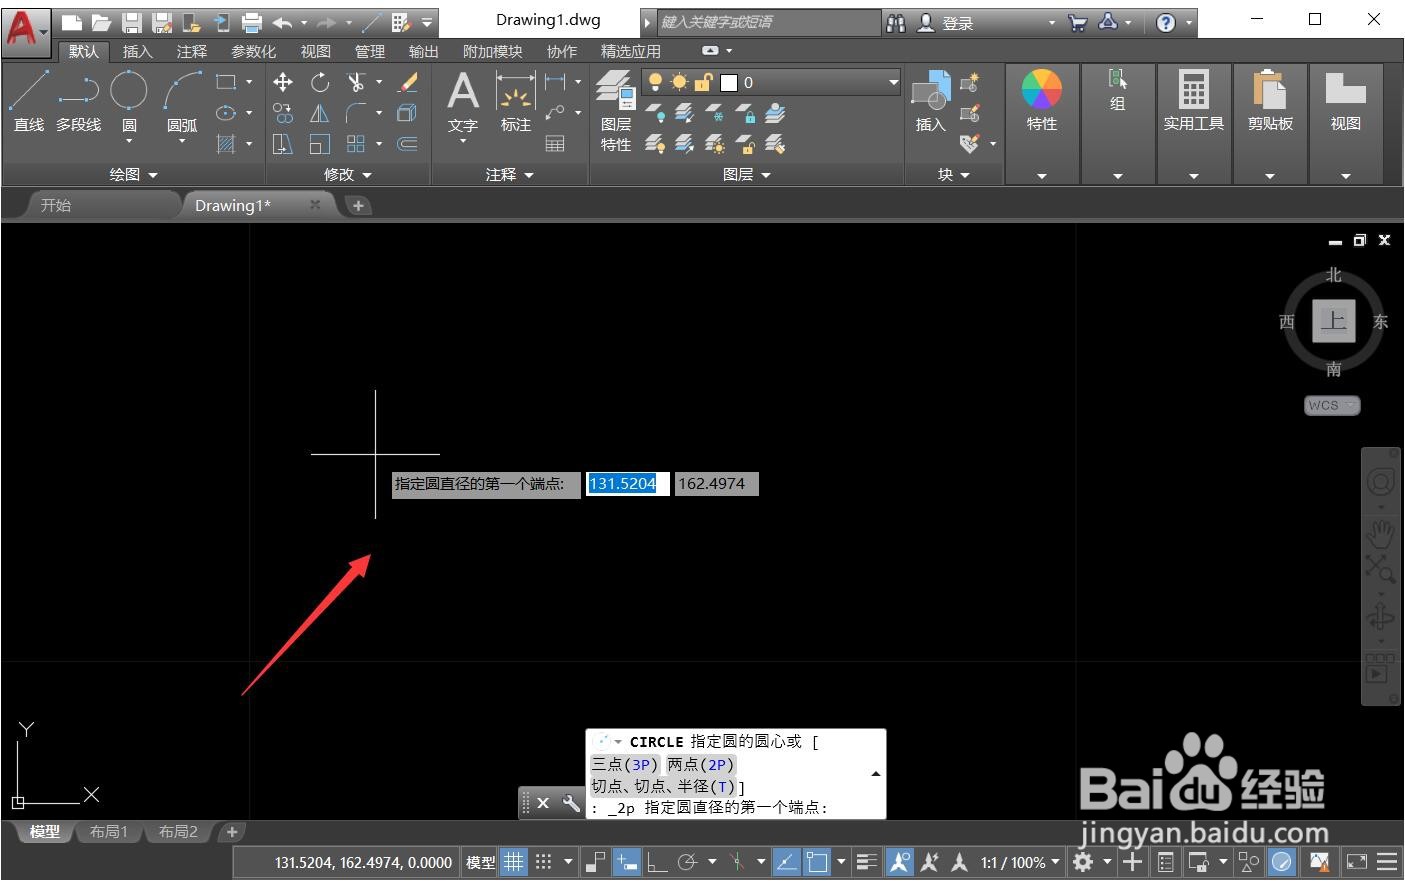The height and width of the screenshot is (881, 1405).
Task: Toggle dynamic input in the status bar
Action: coord(627,862)
